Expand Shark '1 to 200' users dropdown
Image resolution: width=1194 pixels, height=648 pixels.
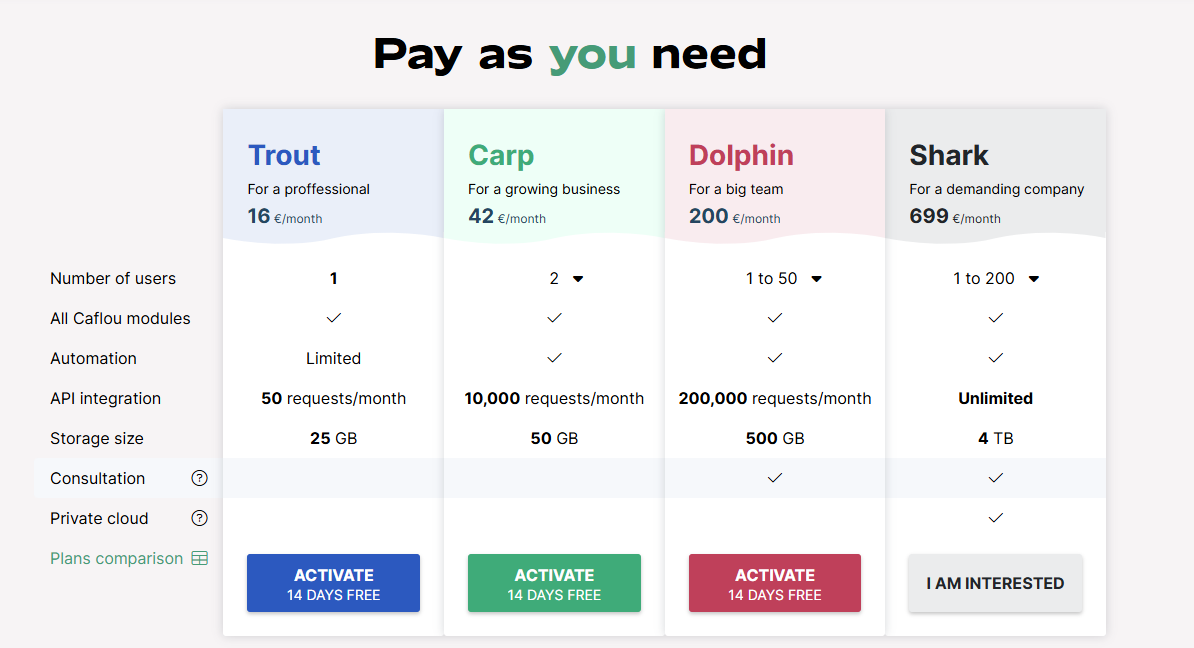pos(996,279)
